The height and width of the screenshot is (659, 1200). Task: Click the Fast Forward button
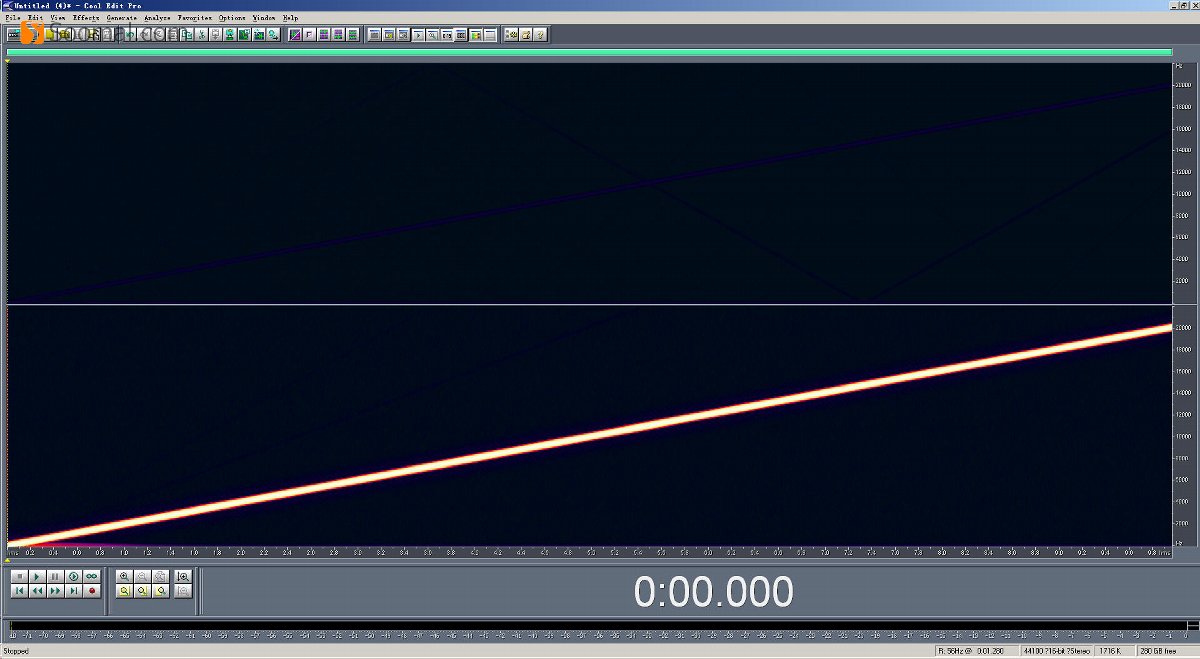click(x=55, y=591)
